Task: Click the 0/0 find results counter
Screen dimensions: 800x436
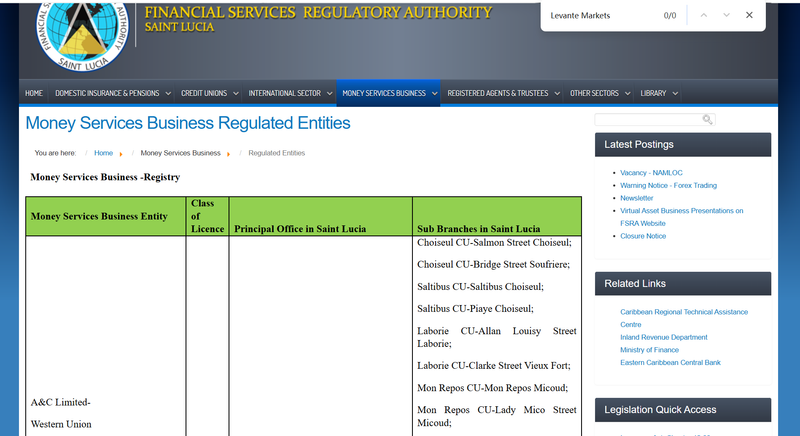Action: tap(669, 16)
